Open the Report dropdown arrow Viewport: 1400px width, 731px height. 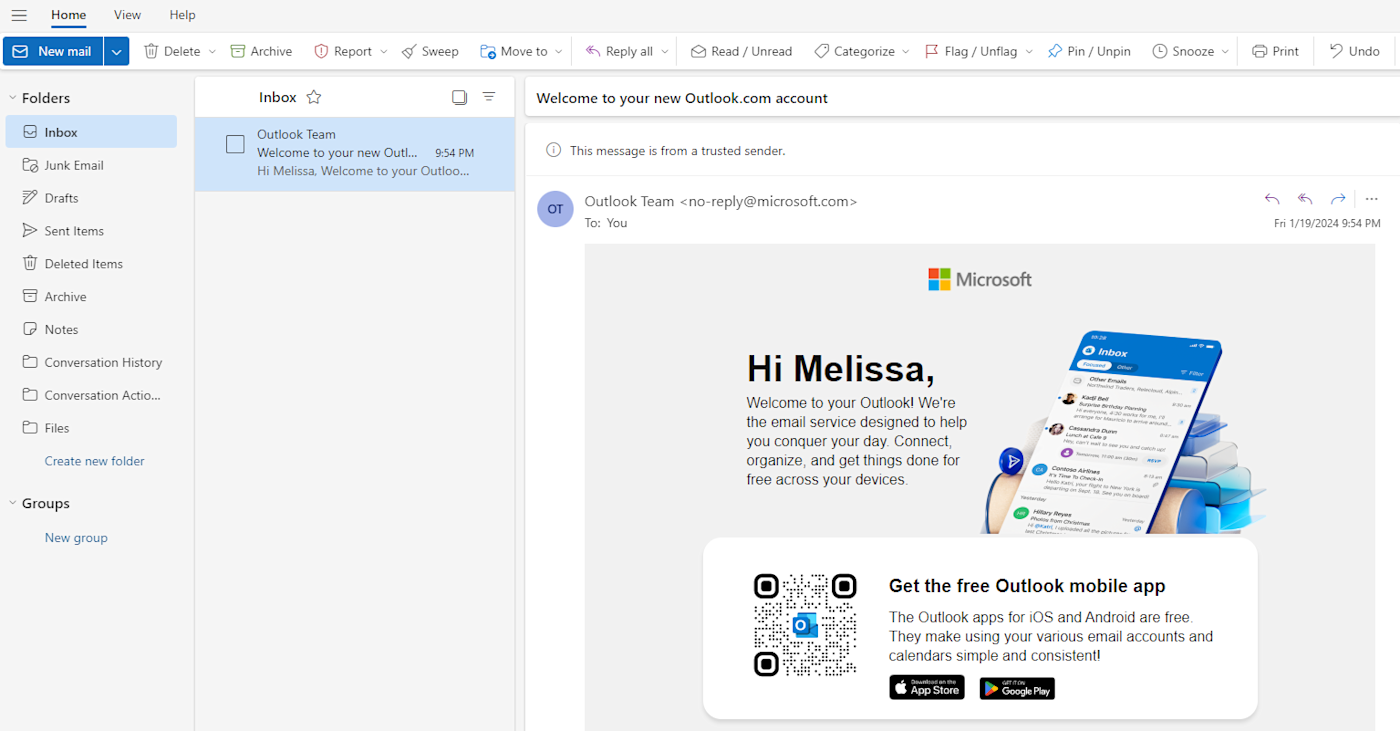tap(384, 51)
